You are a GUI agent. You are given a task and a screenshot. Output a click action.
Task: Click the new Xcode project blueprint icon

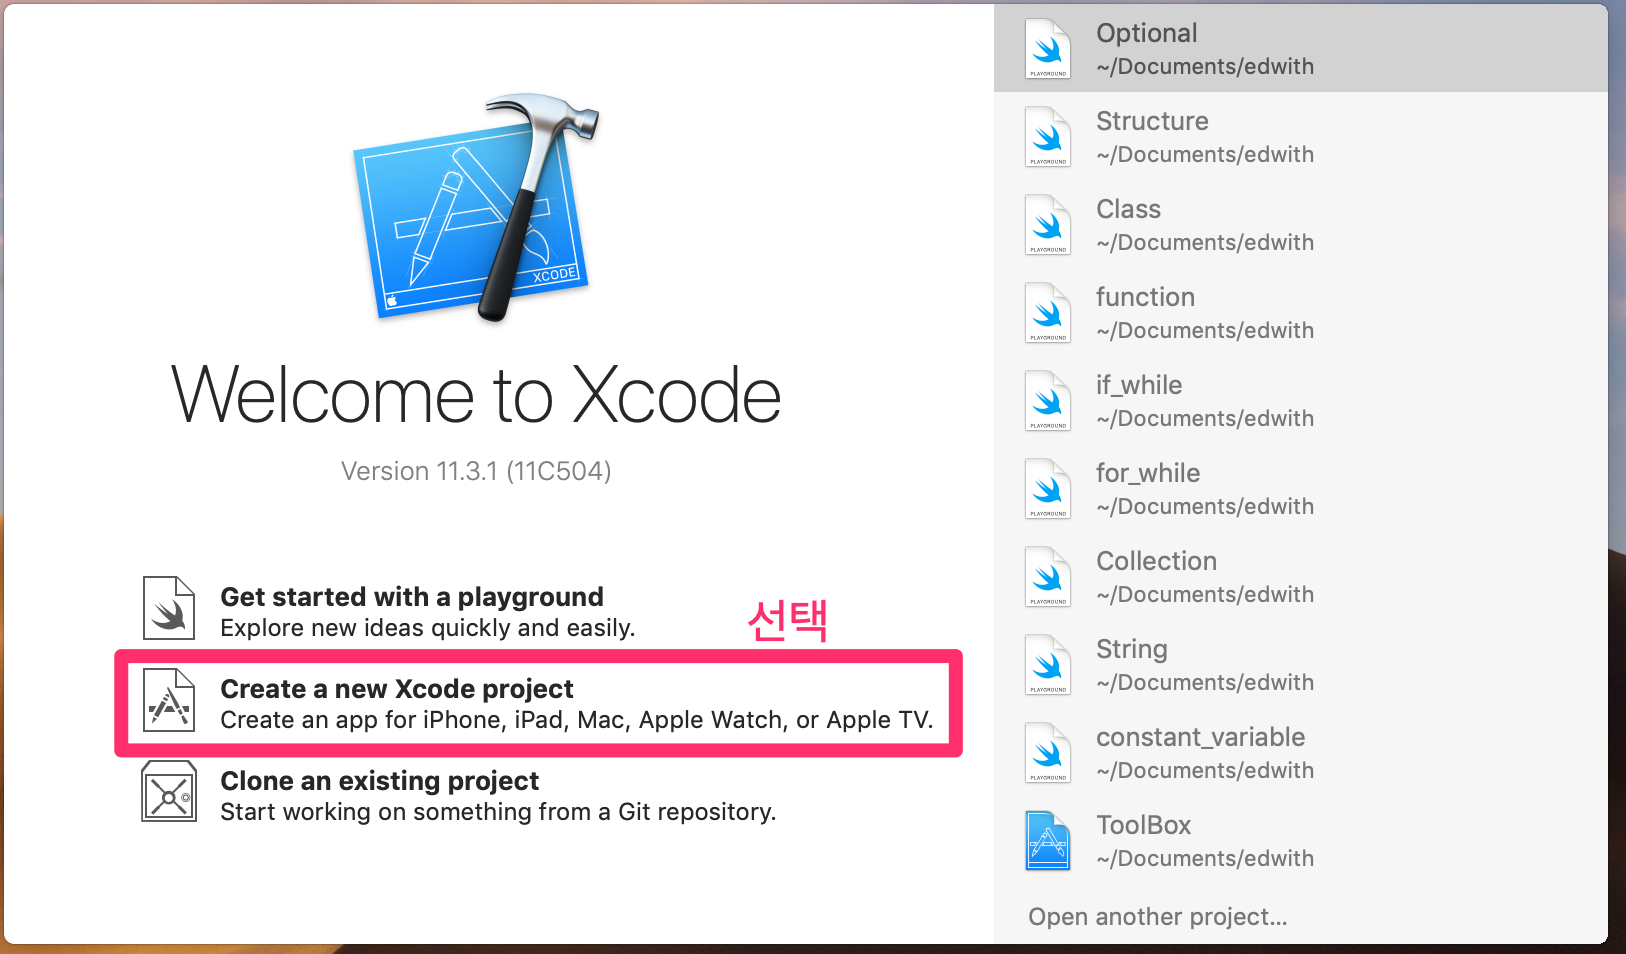[x=168, y=700]
